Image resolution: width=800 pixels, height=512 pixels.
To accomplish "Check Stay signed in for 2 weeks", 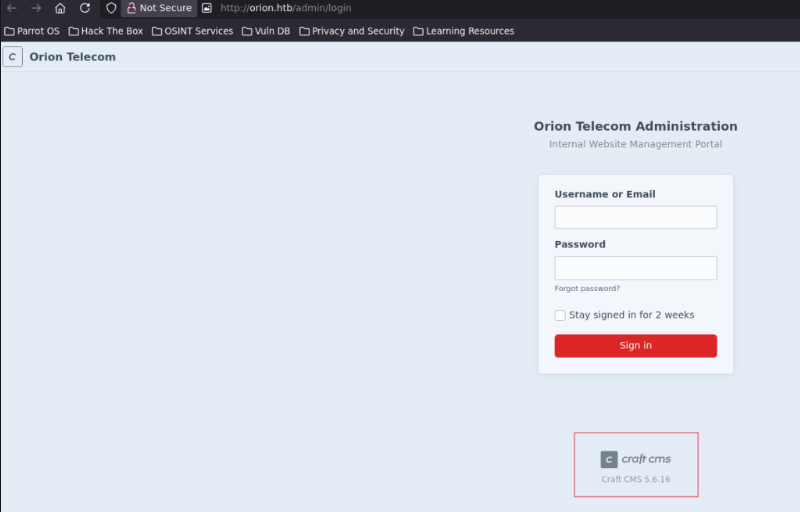I will click(x=560, y=315).
